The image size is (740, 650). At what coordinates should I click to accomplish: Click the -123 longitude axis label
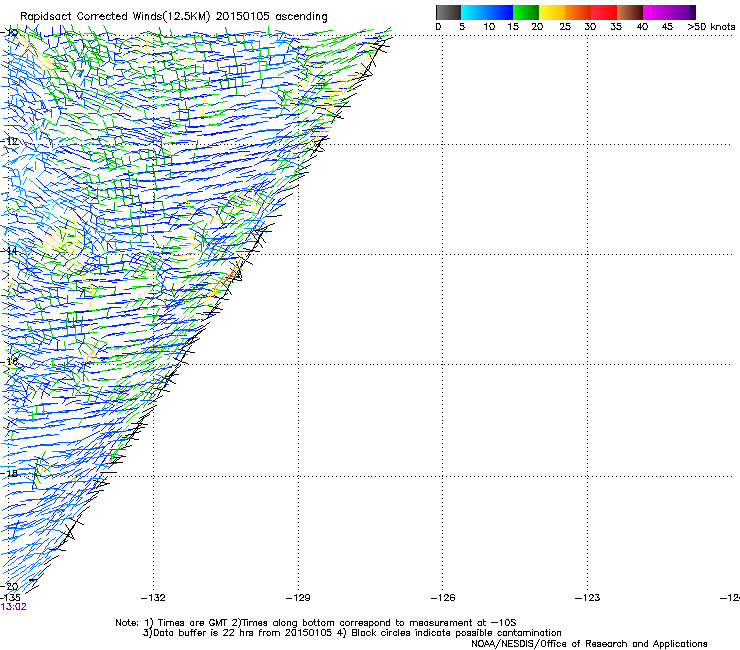coord(588,598)
